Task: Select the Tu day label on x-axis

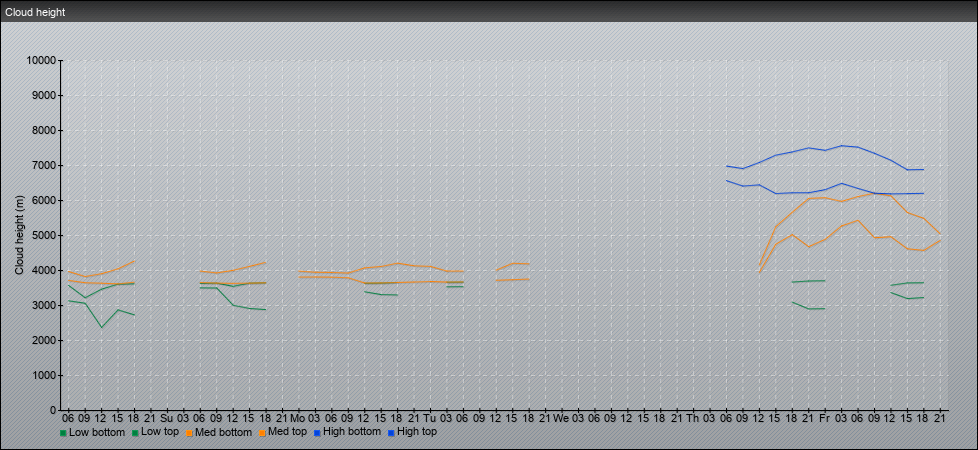Action: pos(429,418)
